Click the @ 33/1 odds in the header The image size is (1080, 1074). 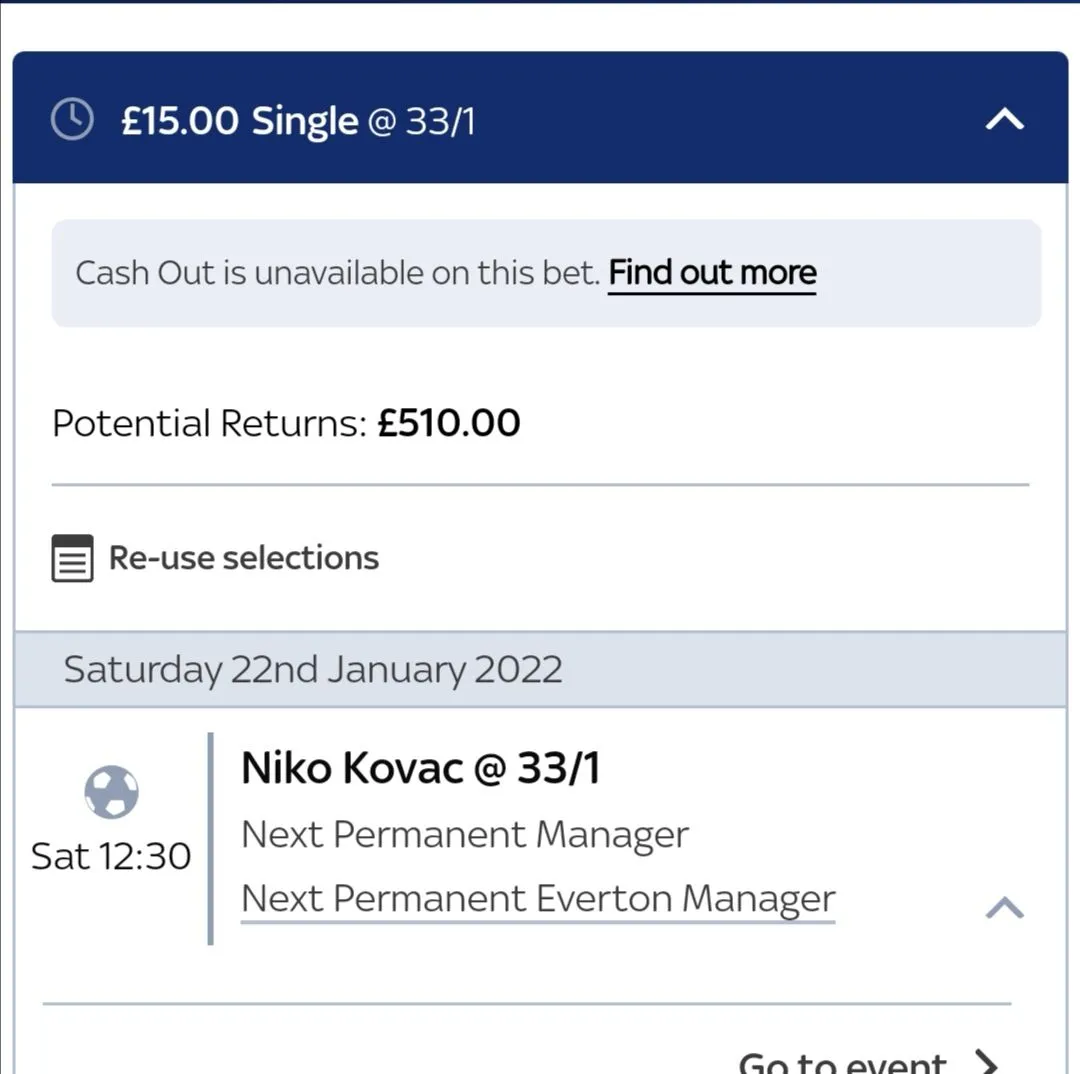point(421,122)
